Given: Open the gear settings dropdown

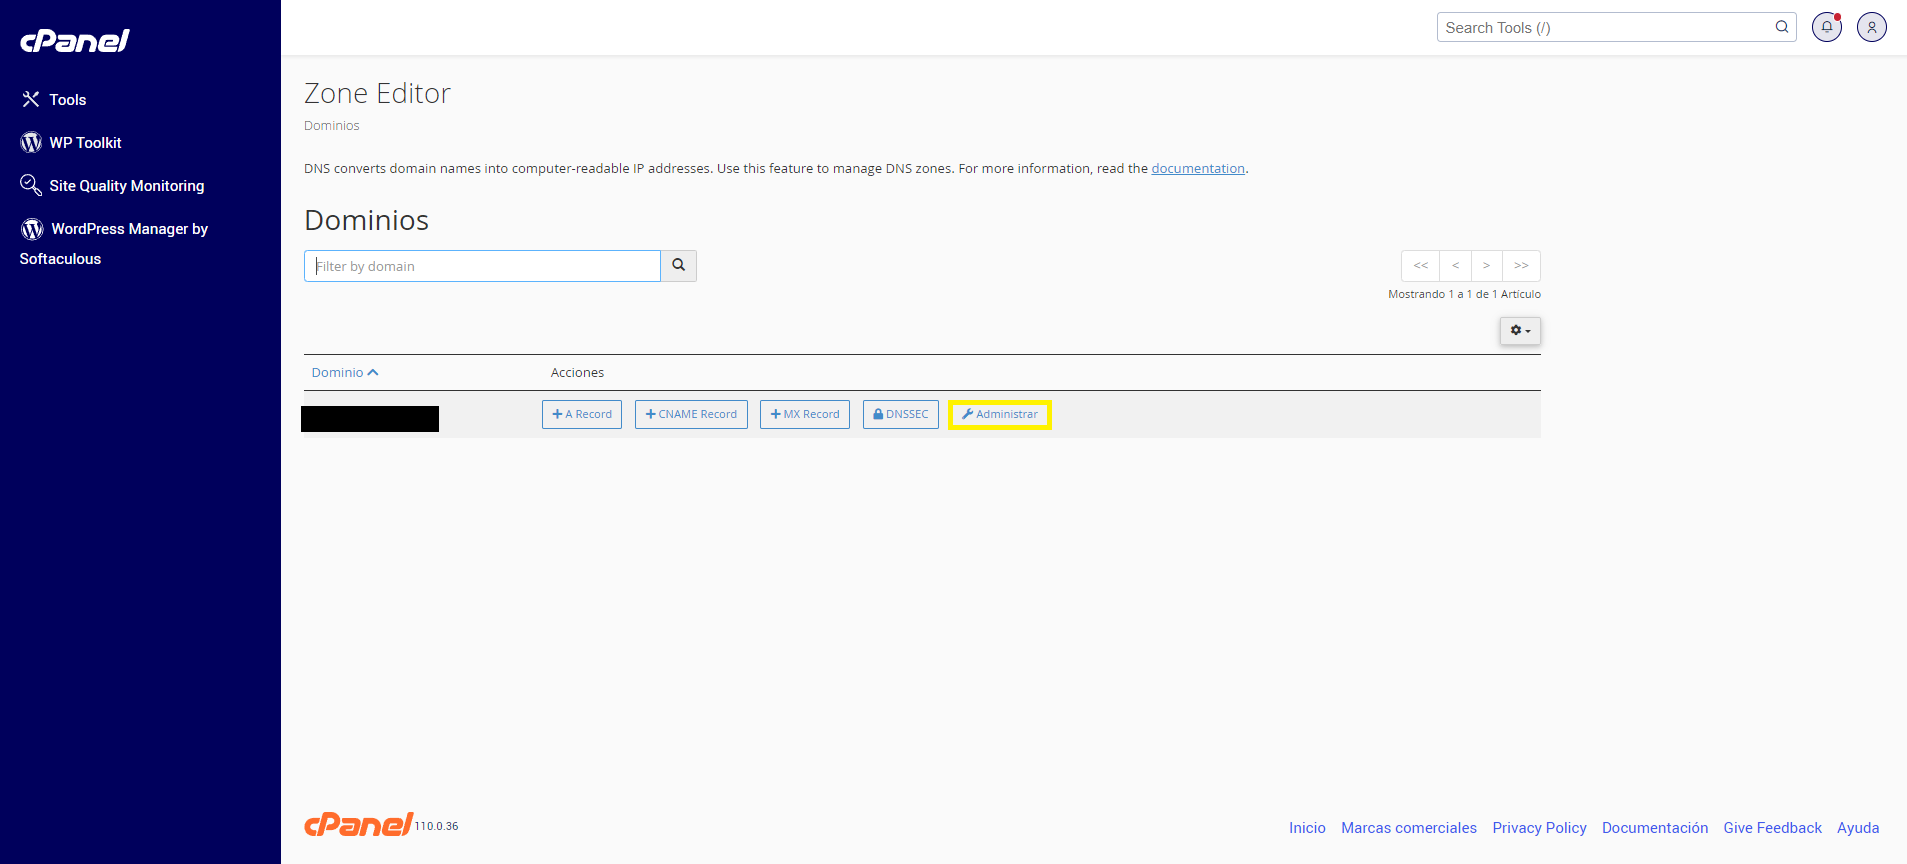Looking at the screenshot, I should [x=1519, y=331].
